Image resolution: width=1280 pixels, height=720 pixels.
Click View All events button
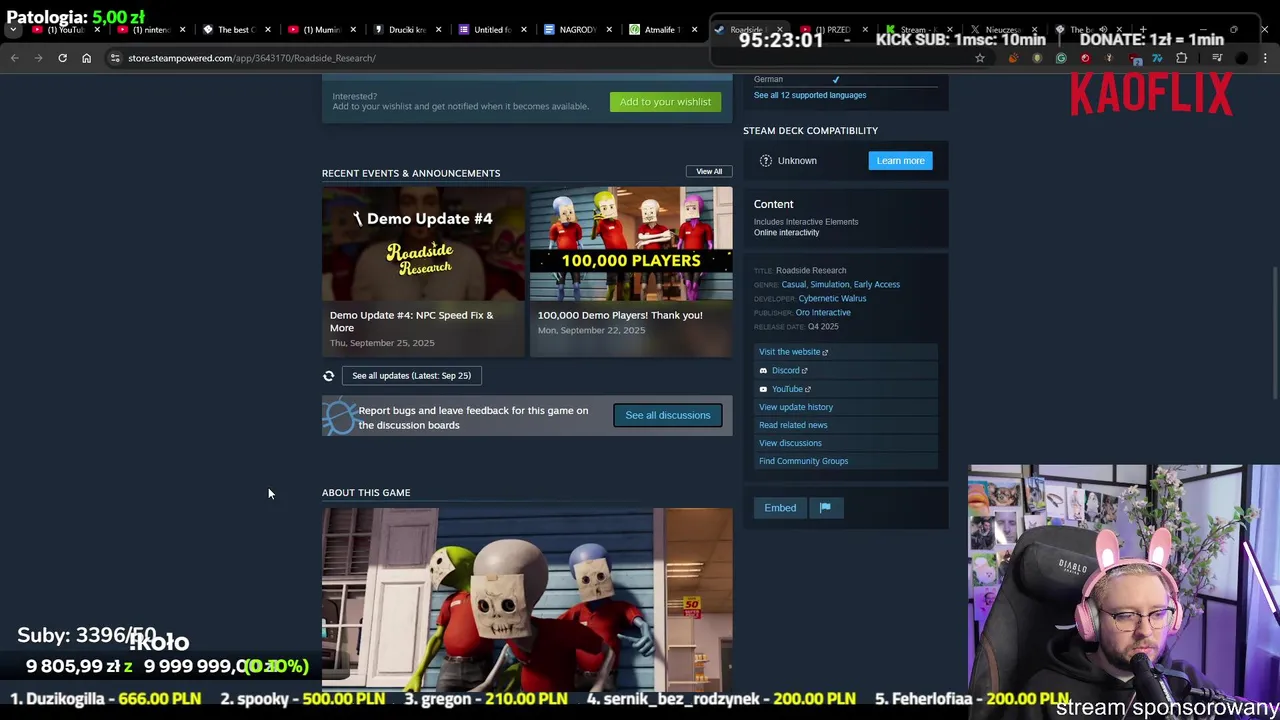point(709,172)
